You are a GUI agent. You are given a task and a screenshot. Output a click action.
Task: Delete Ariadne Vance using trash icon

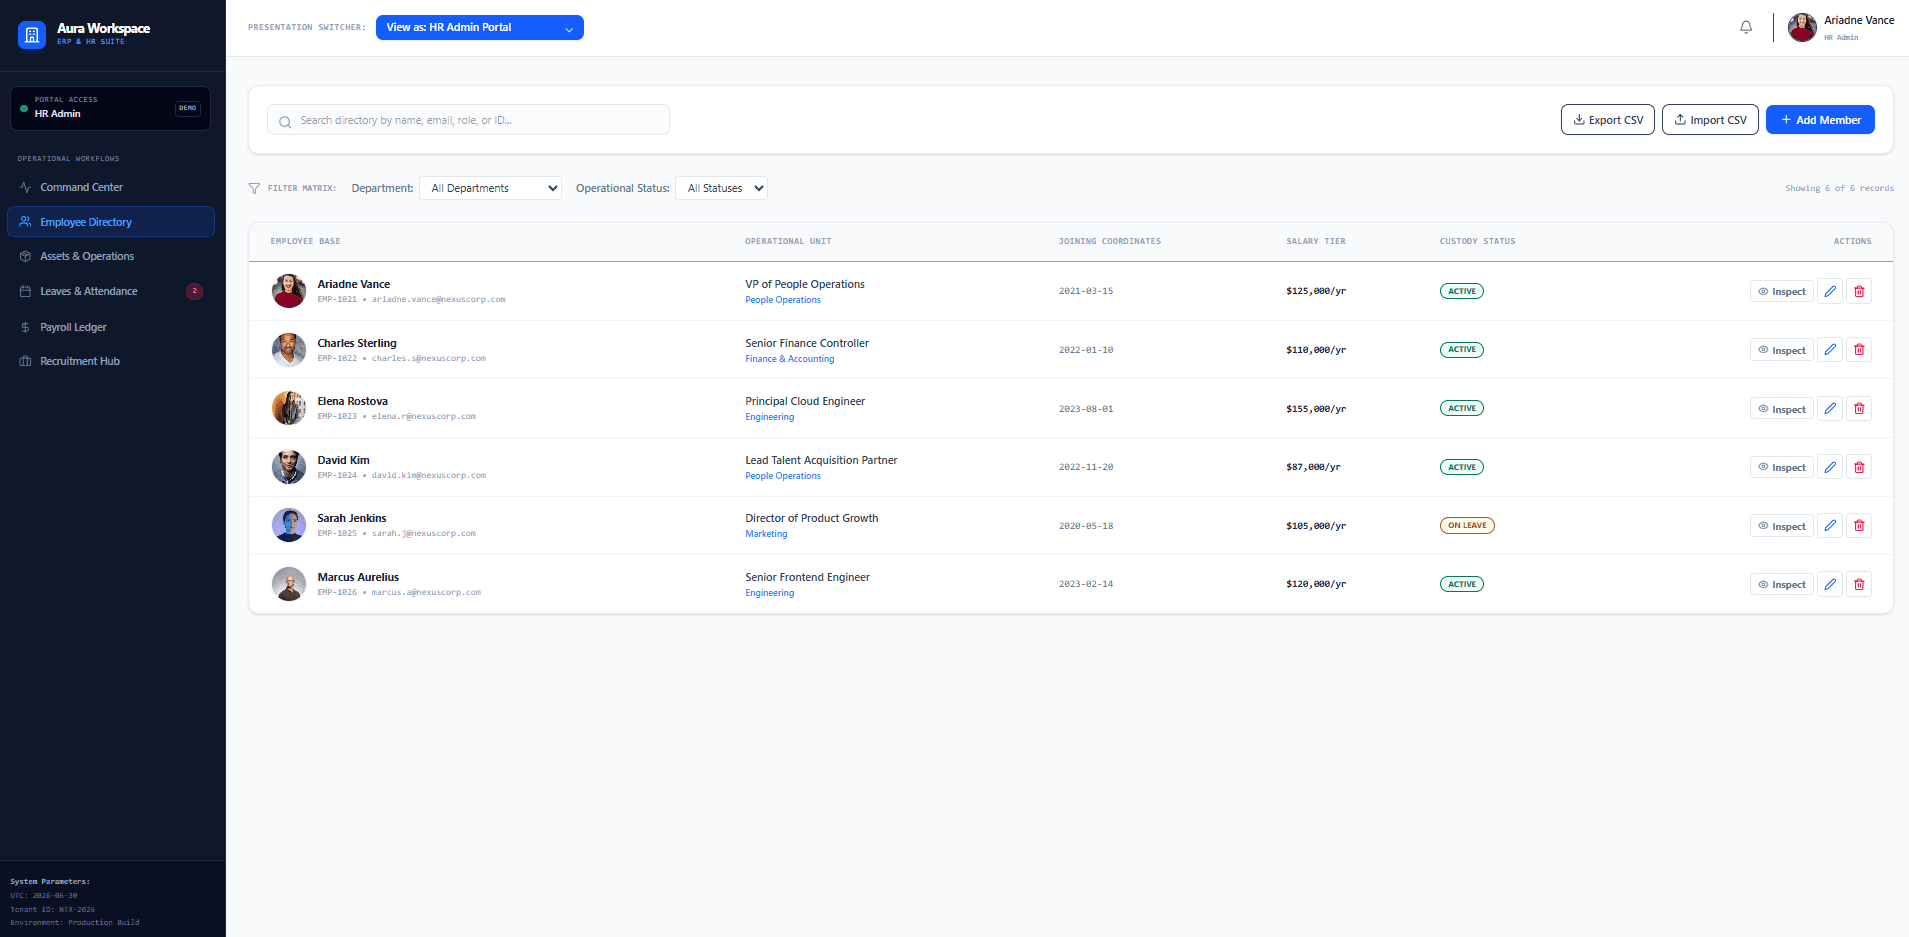pos(1859,291)
